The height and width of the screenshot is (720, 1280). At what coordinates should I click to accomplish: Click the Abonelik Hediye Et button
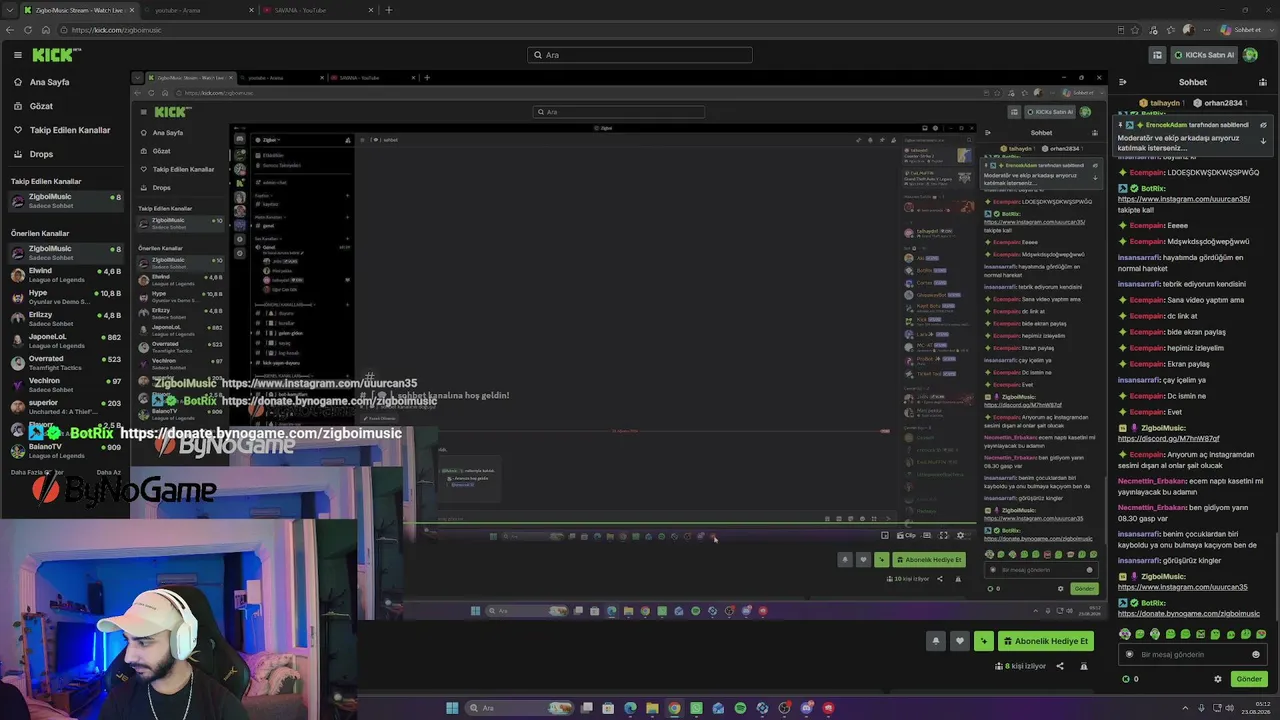1045,641
